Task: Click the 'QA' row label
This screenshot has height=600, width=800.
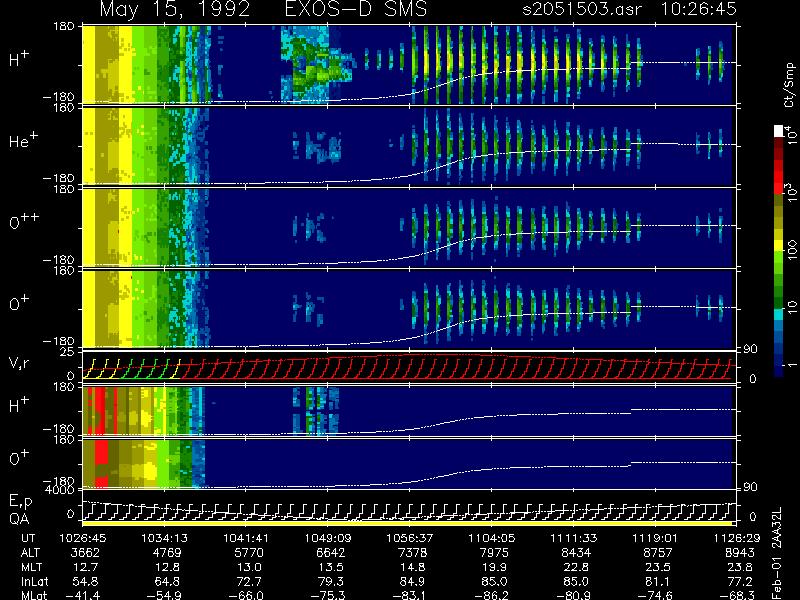Action: pyautogui.click(x=19, y=518)
